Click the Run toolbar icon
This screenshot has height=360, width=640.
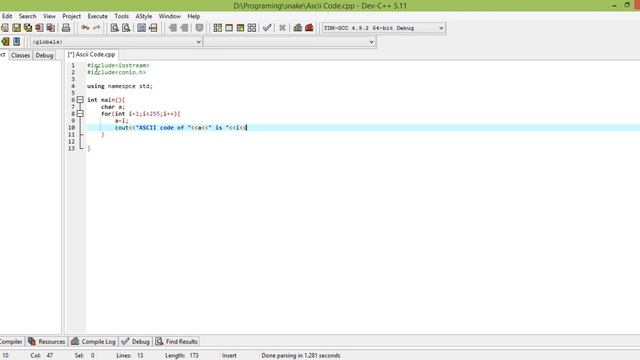coord(229,28)
